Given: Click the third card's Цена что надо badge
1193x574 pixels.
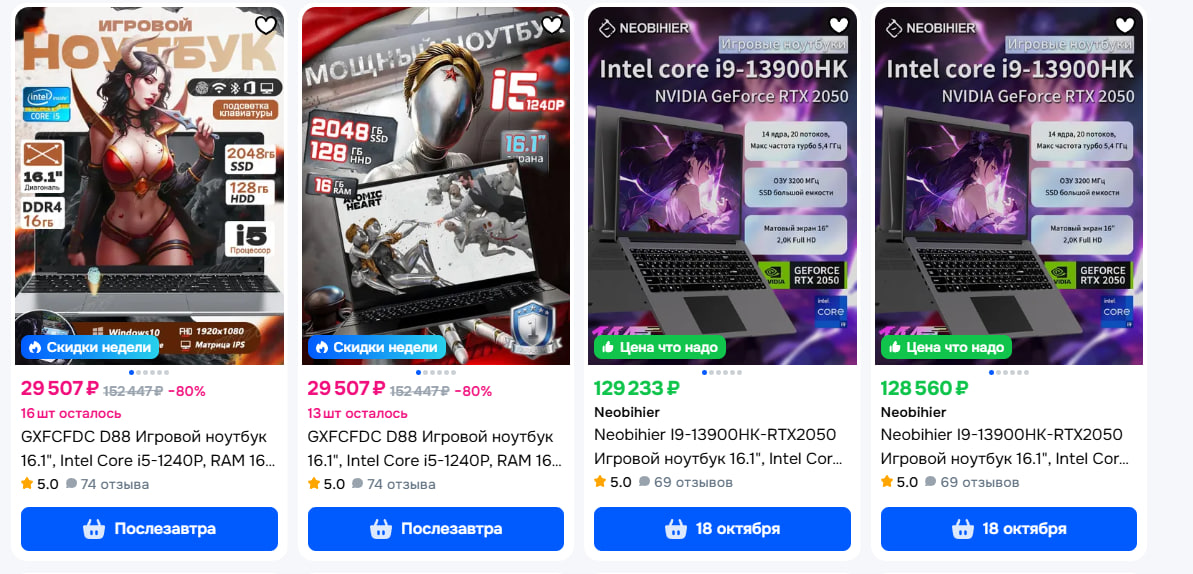Looking at the screenshot, I should (x=660, y=347).
